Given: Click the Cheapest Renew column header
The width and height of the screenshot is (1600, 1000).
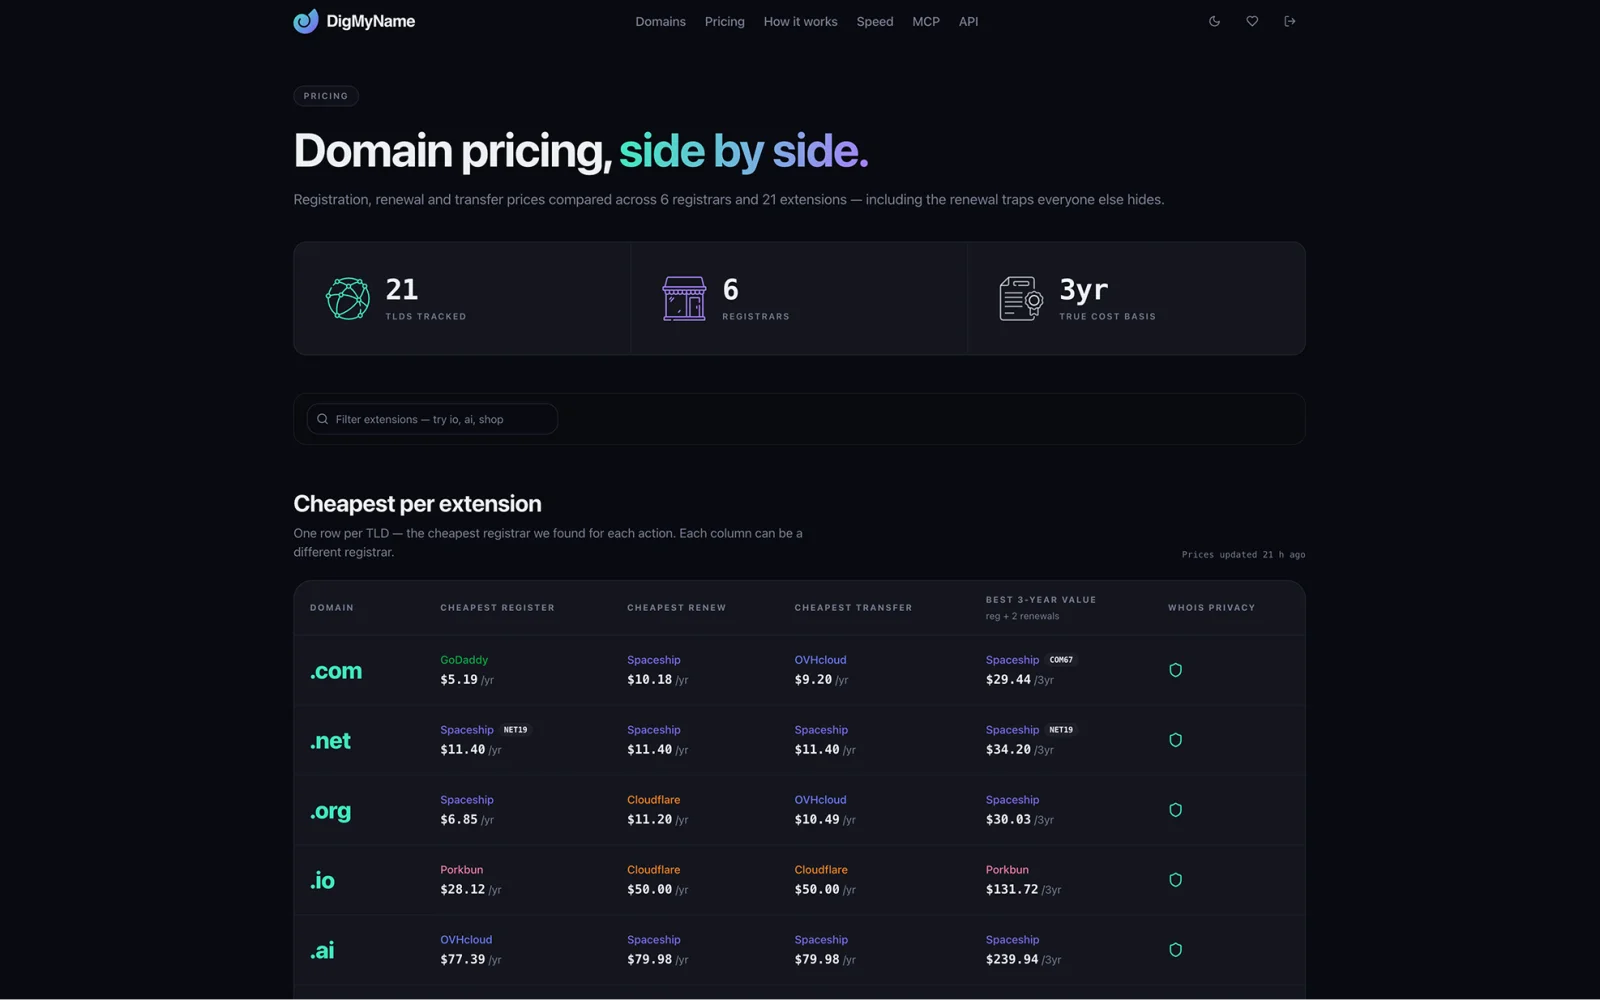Looking at the screenshot, I should pos(677,608).
